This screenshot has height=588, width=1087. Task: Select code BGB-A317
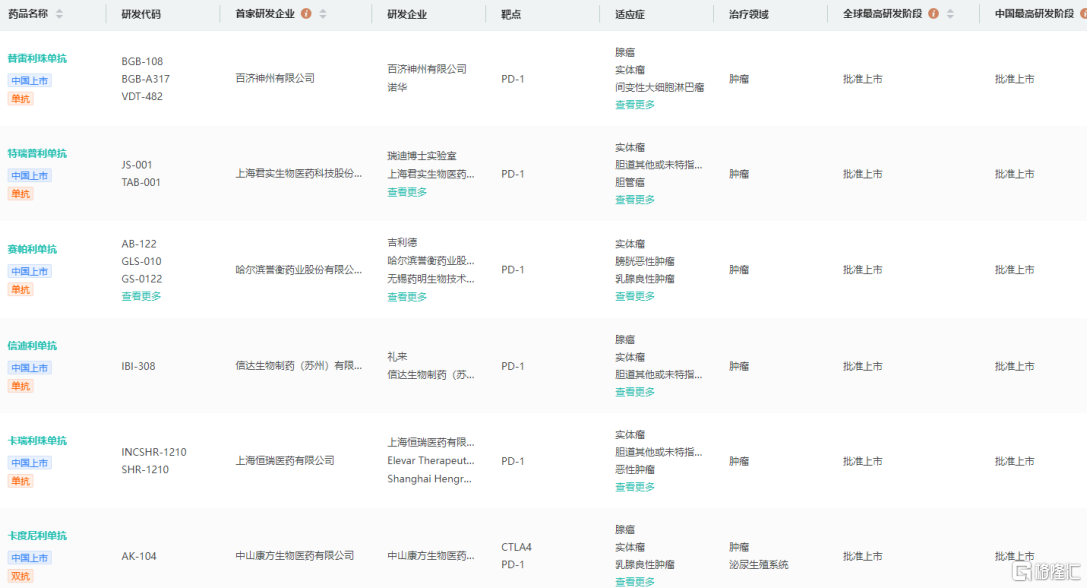(146, 79)
